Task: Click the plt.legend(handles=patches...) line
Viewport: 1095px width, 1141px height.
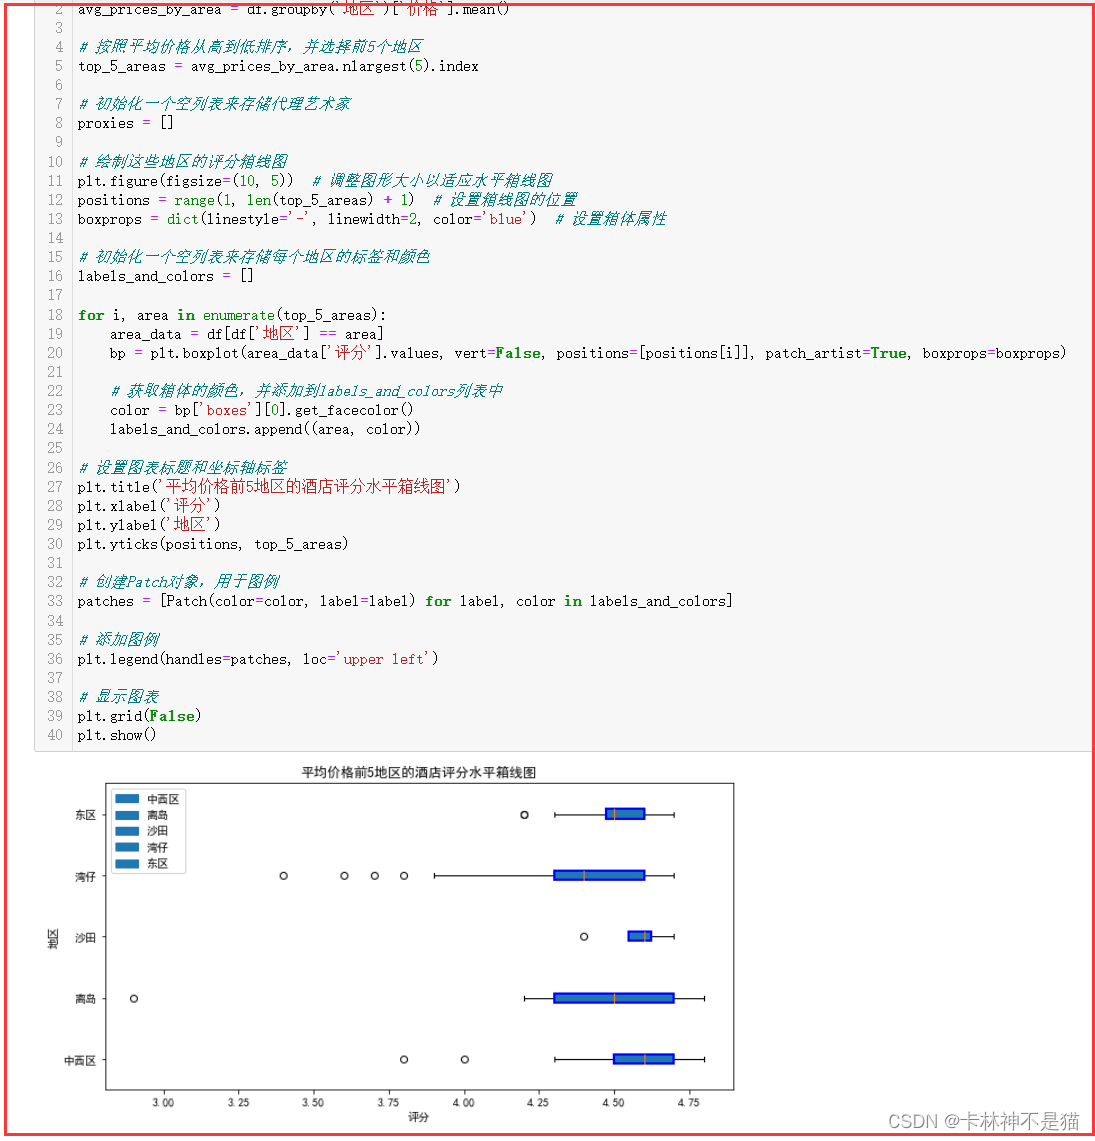Action: [x=258, y=659]
